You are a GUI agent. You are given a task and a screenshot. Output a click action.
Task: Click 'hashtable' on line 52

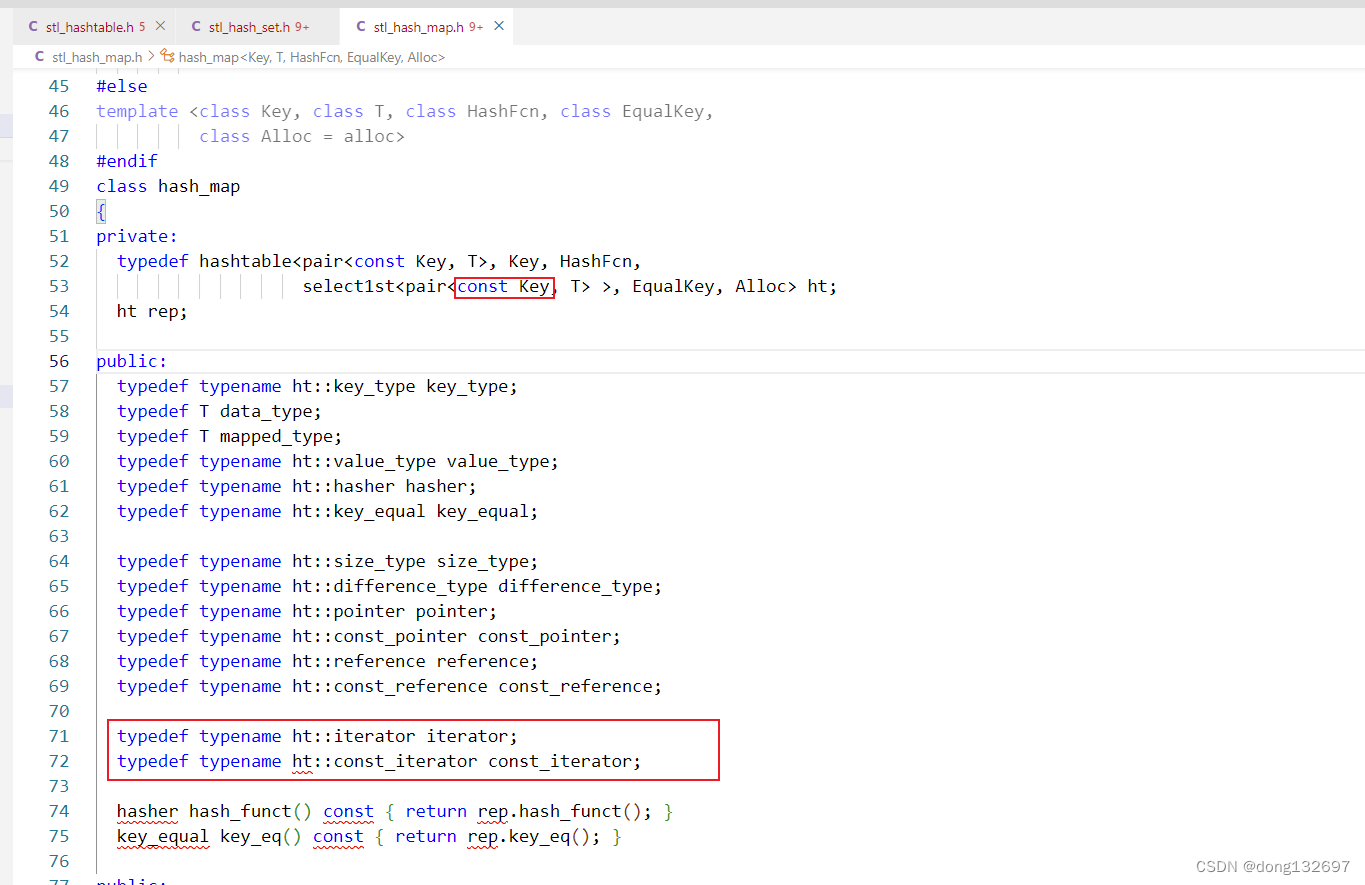click(x=245, y=261)
